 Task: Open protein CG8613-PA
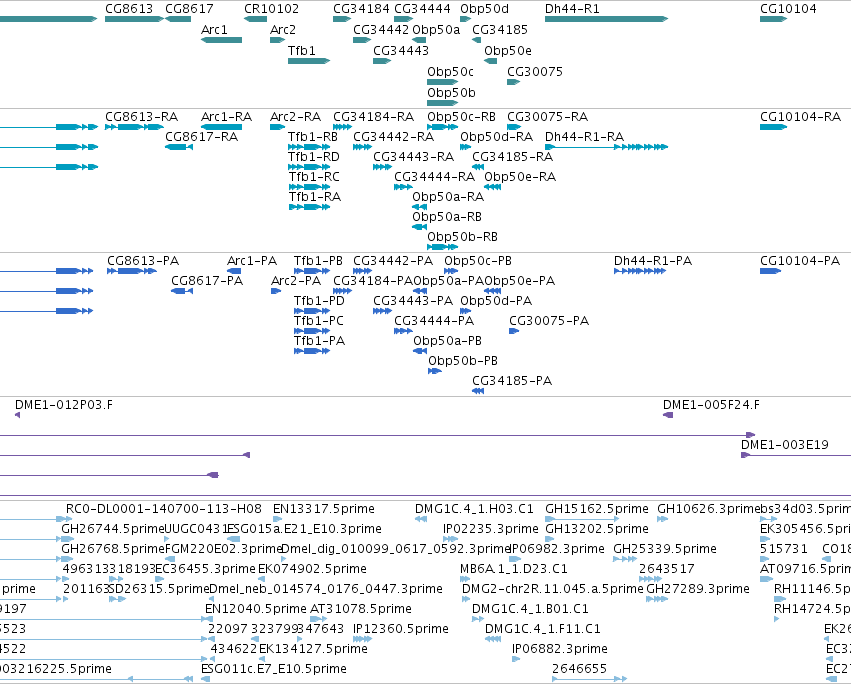(x=132, y=271)
